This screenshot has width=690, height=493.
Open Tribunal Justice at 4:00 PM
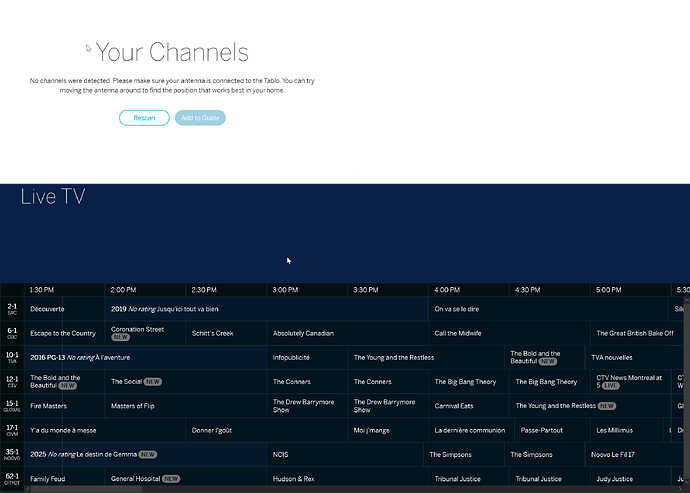(x=469, y=477)
